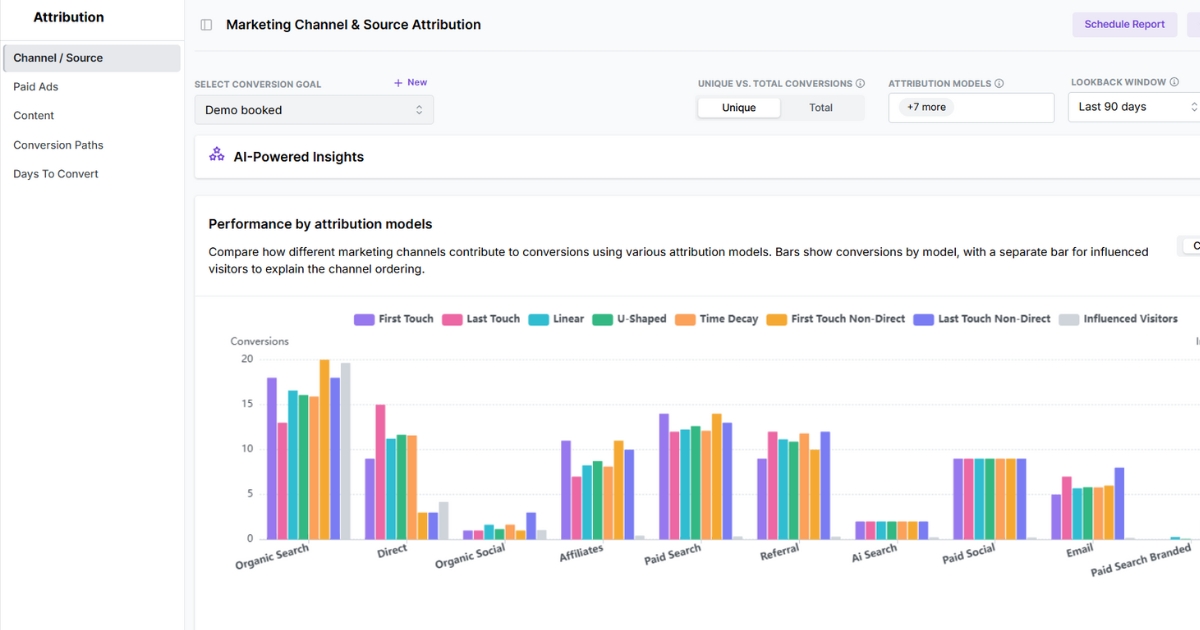Select Paid Ads in the Attribution sidebar
The image size is (1200, 630).
[x=34, y=87]
